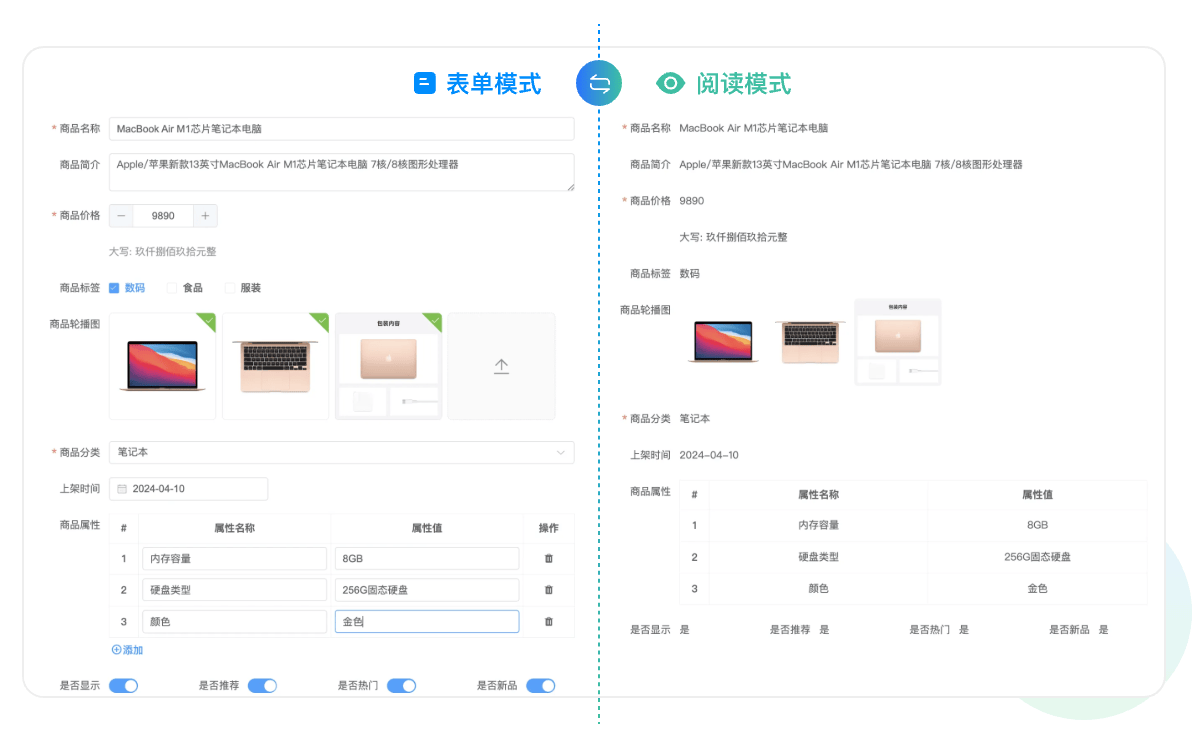Screen dimensions: 1196x740
Task: Click the calendar icon in the 上架时间 field
Action: tap(122, 489)
